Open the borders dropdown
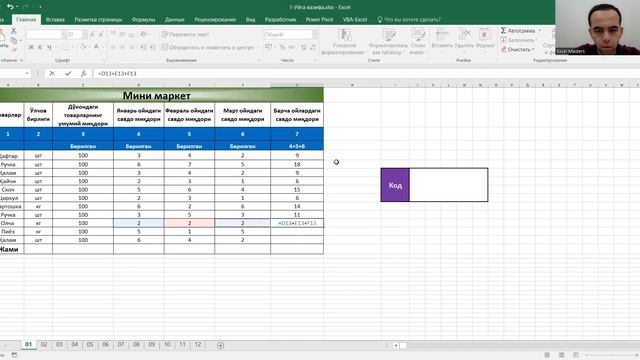This screenshot has width=640, height=360. [x=73, y=47]
